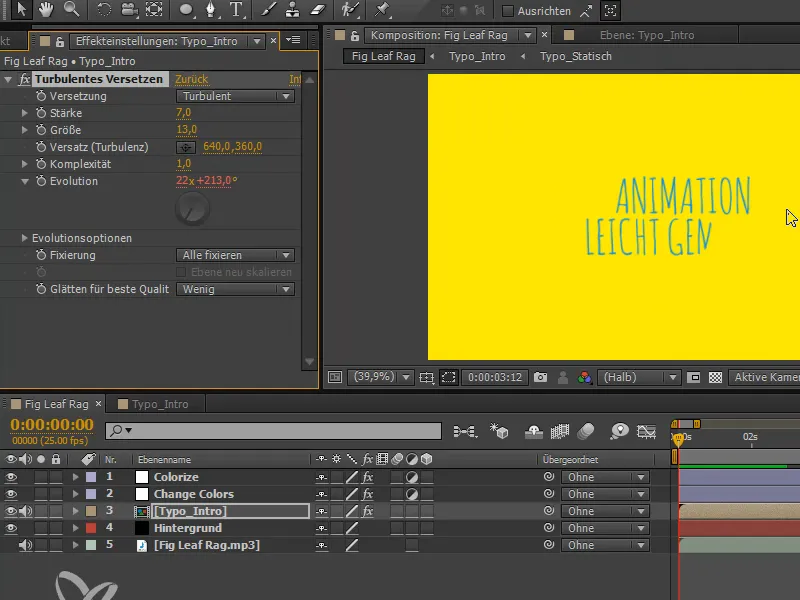Image resolution: width=800 pixels, height=600 pixels.
Task: Expand the Stärke property
Action: (24, 113)
